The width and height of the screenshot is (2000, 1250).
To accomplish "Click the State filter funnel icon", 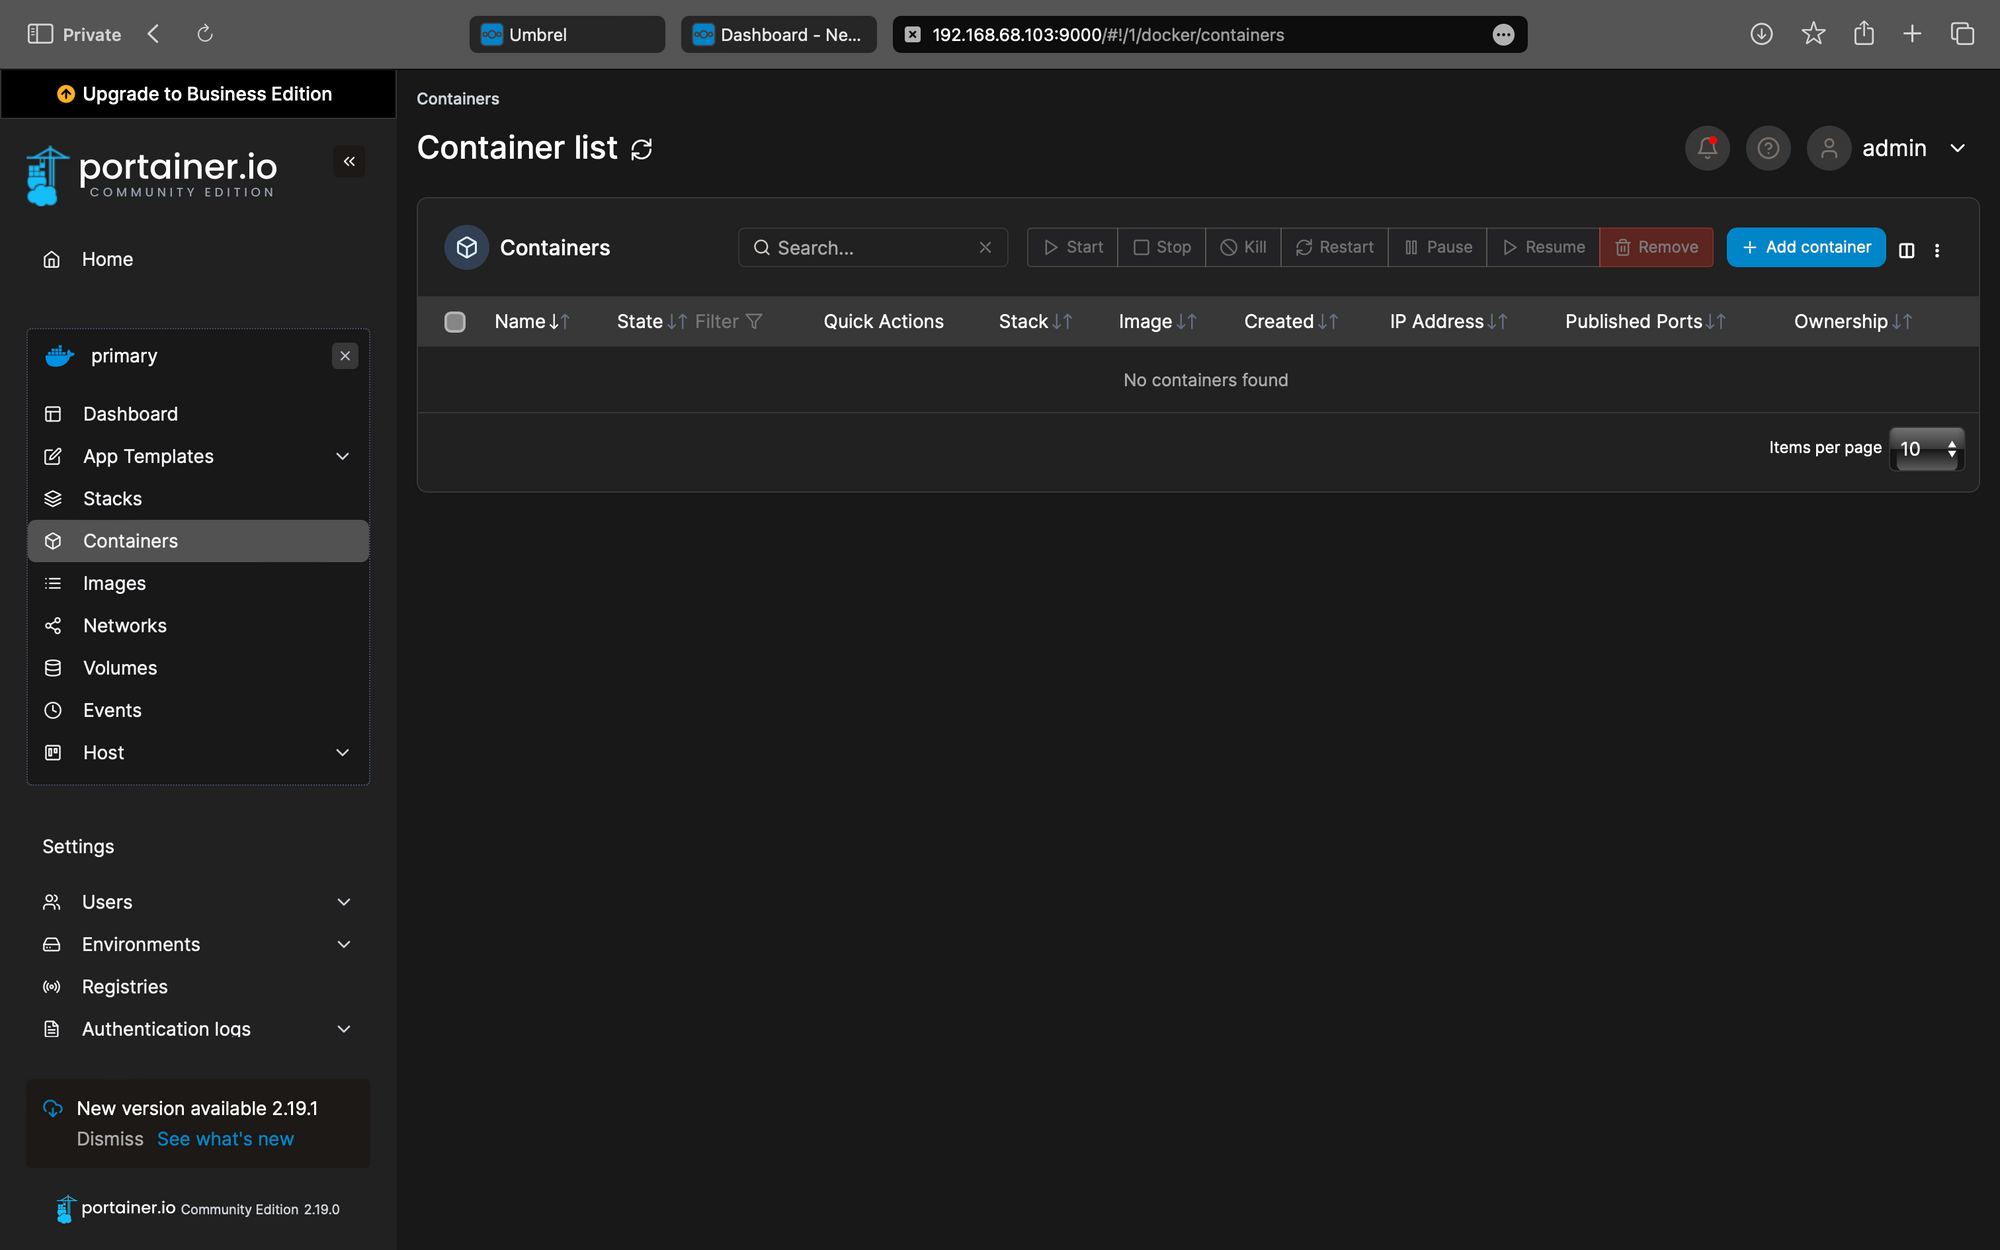I will point(754,321).
